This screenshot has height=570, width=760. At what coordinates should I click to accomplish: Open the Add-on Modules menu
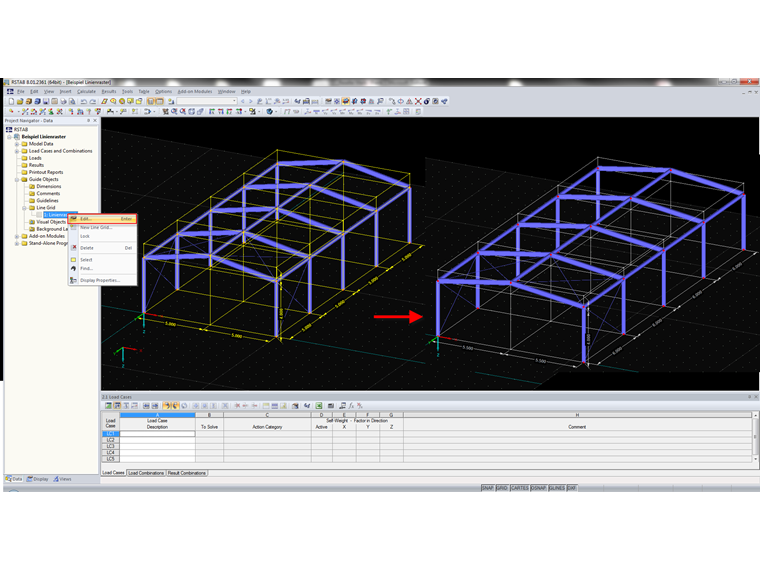pos(195,91)
